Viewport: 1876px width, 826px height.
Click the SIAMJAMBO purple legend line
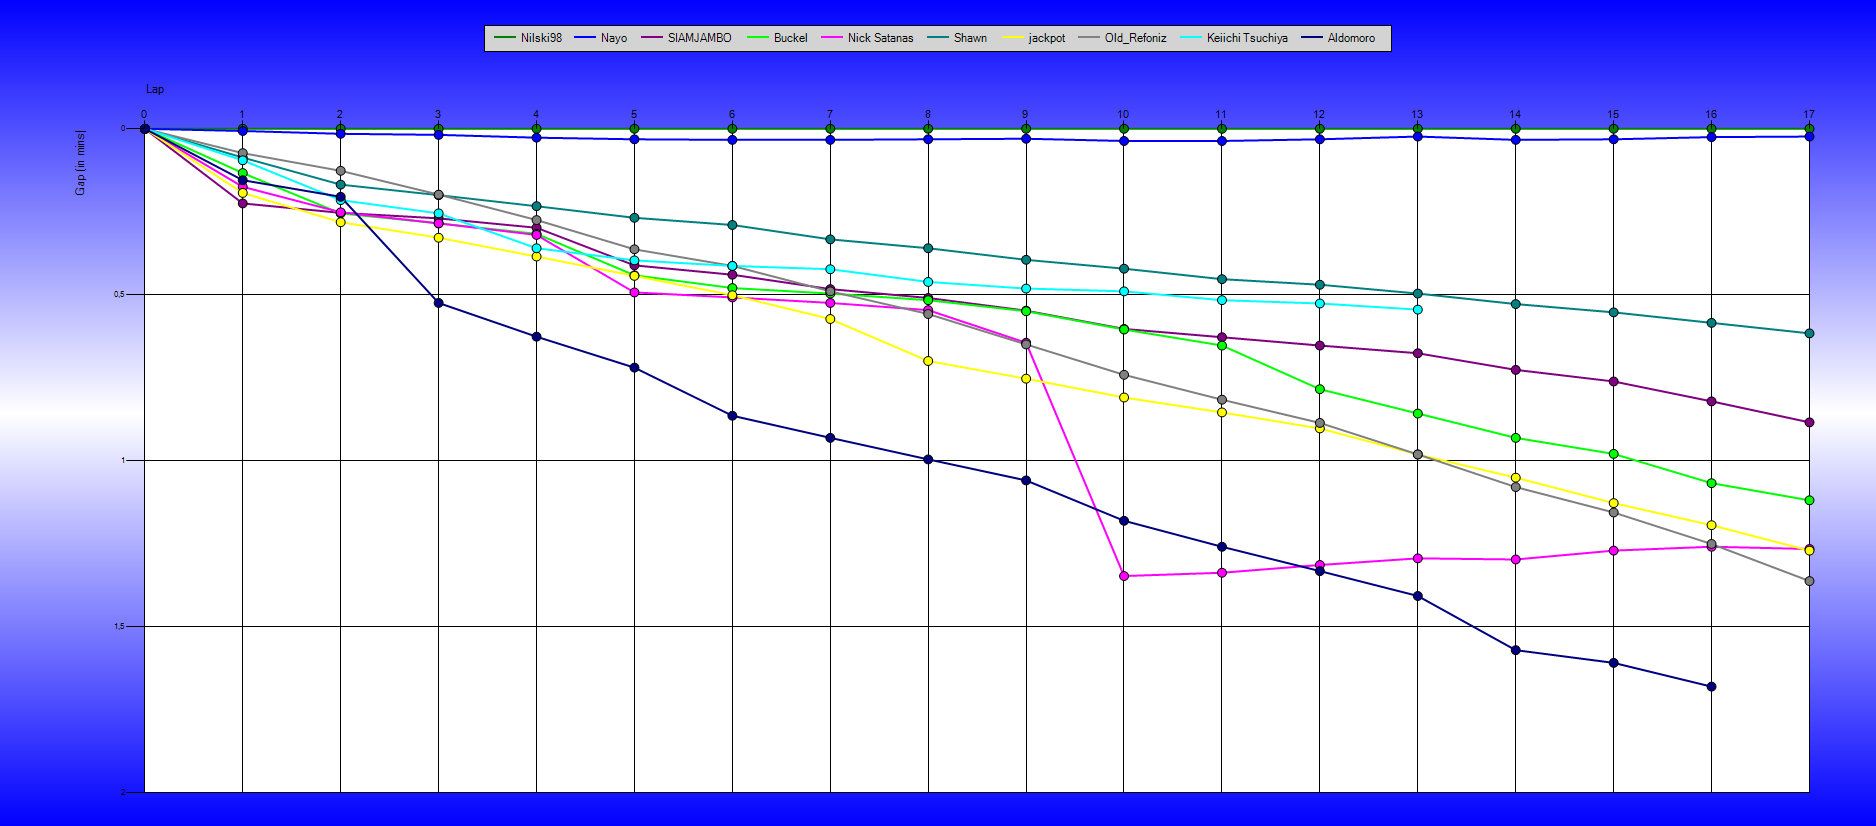point(653,38)
